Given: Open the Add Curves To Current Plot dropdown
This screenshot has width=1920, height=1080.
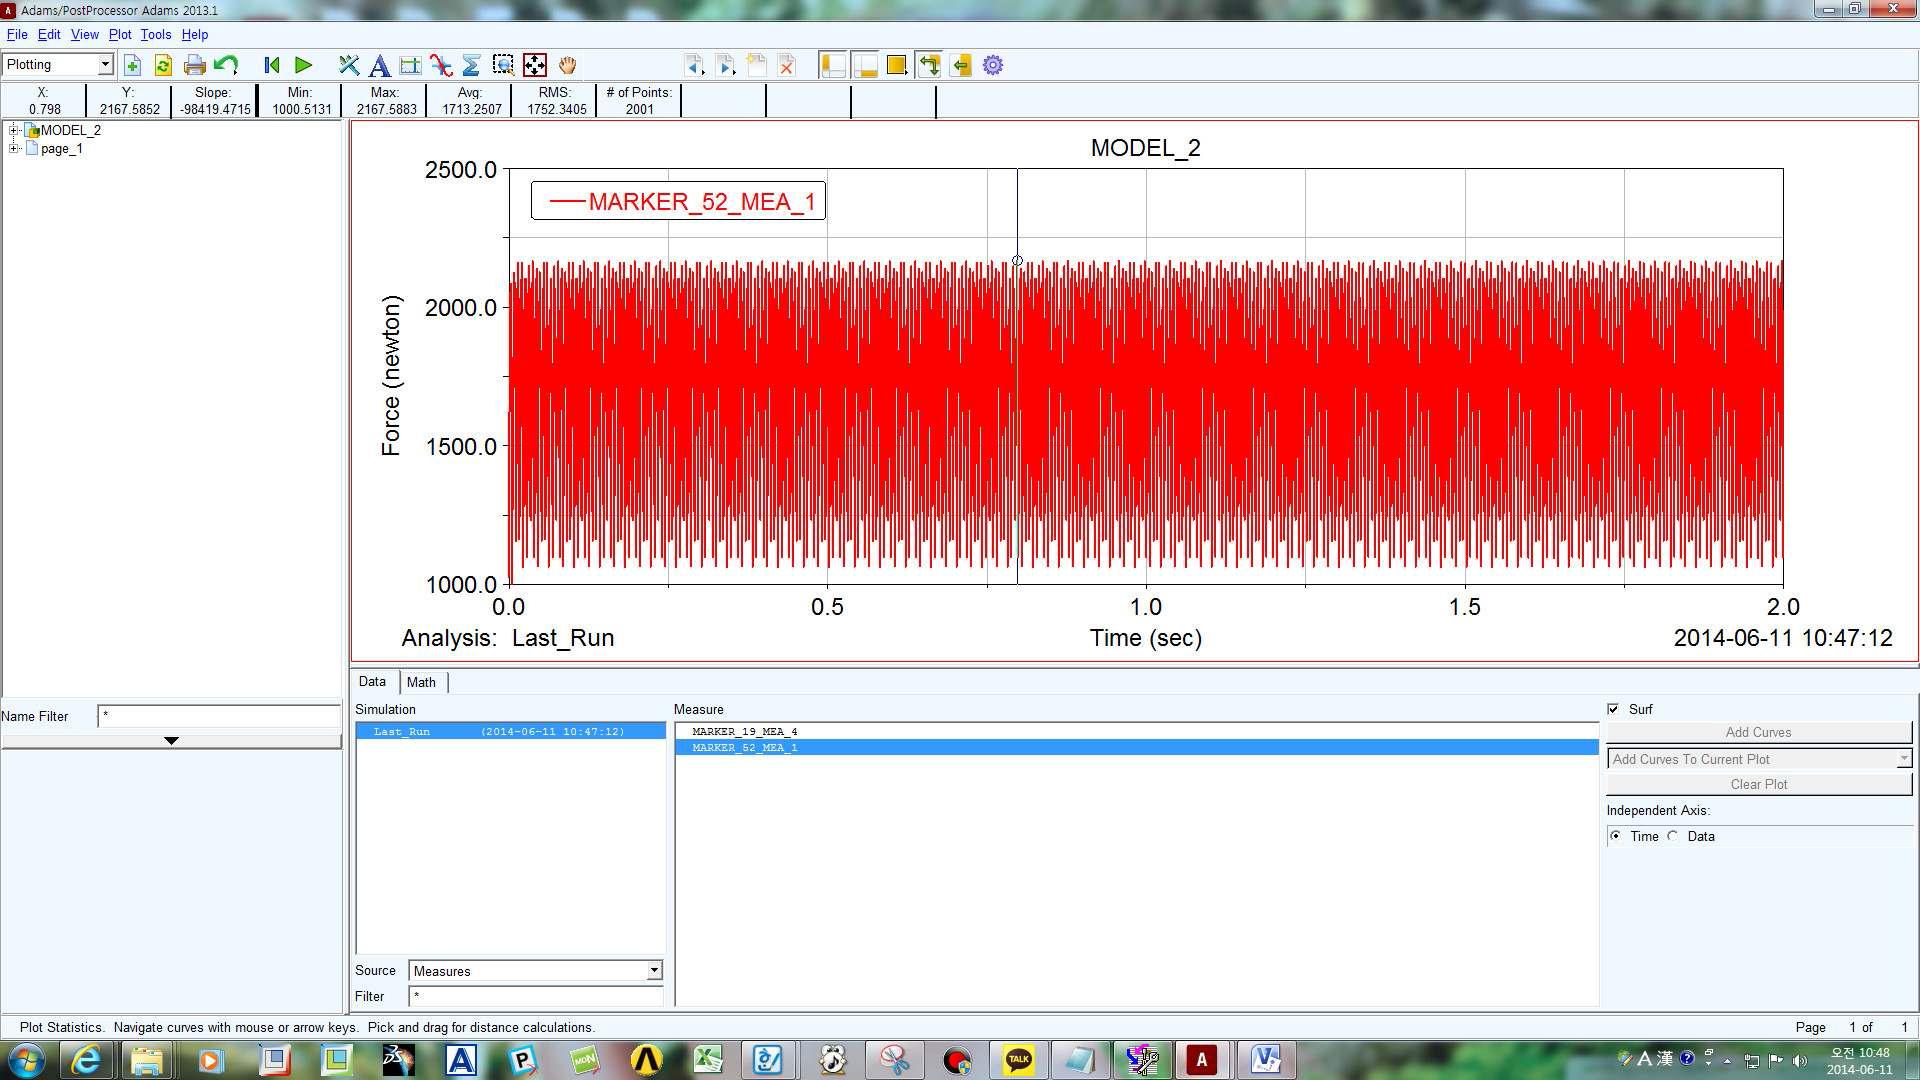Looking at the screenshot, I should (1759, 759).
